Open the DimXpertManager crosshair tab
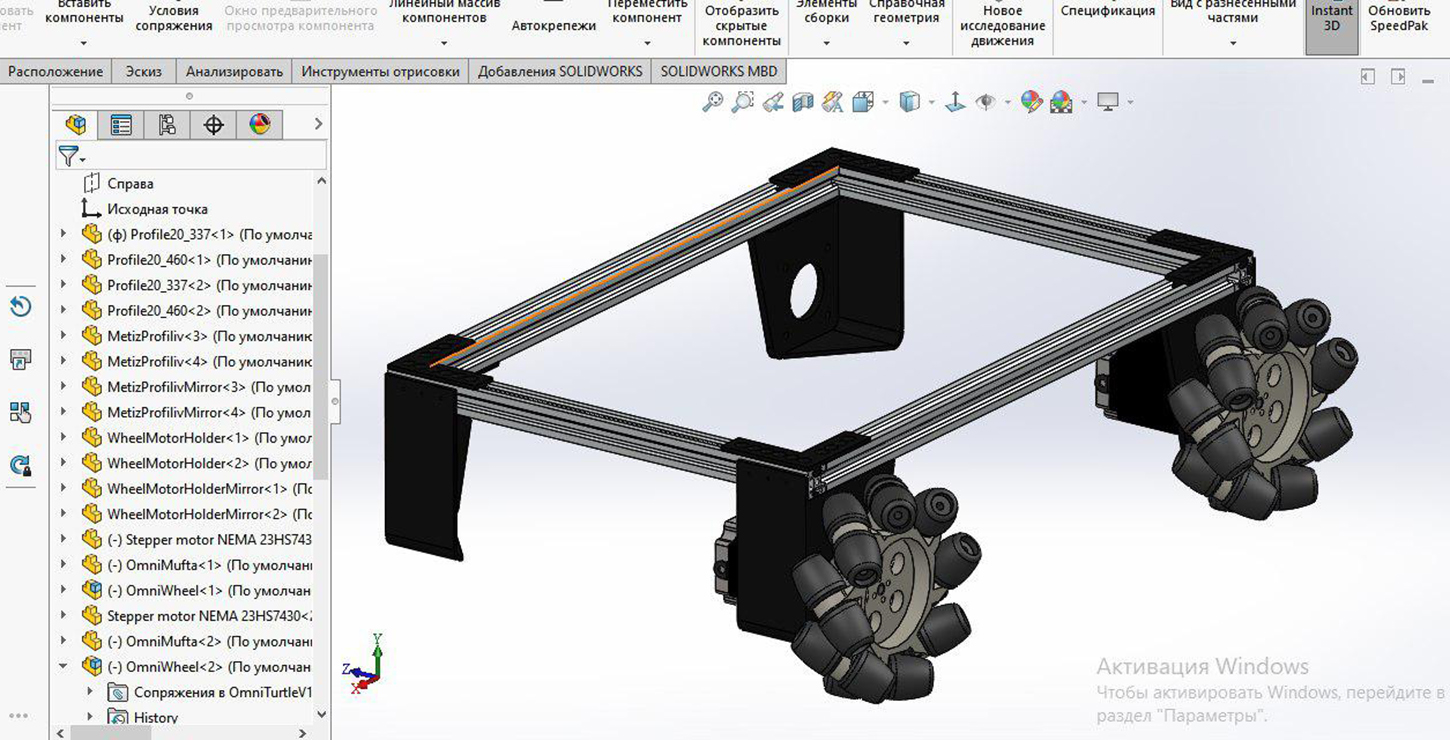The image size is (1450, 740). pyautogui.click(x=213, y=125)
